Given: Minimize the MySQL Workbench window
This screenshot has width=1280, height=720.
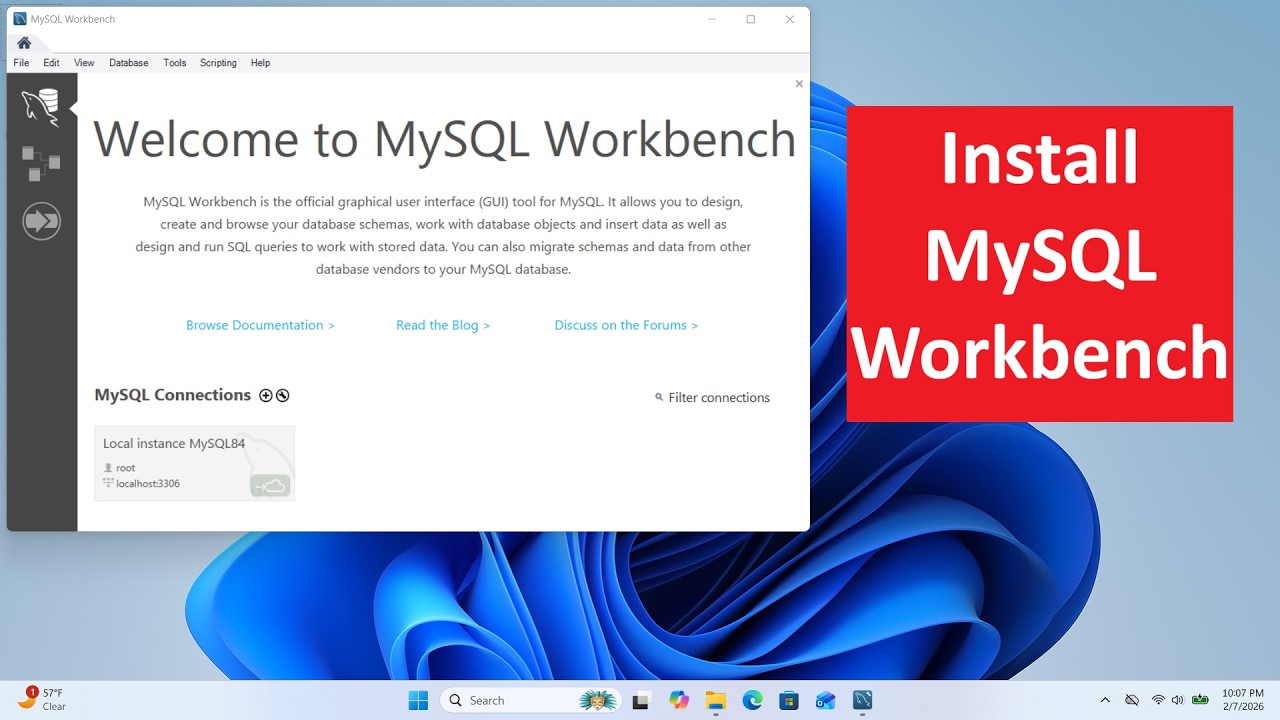Looking at the screenshot, I should (712, 19).
